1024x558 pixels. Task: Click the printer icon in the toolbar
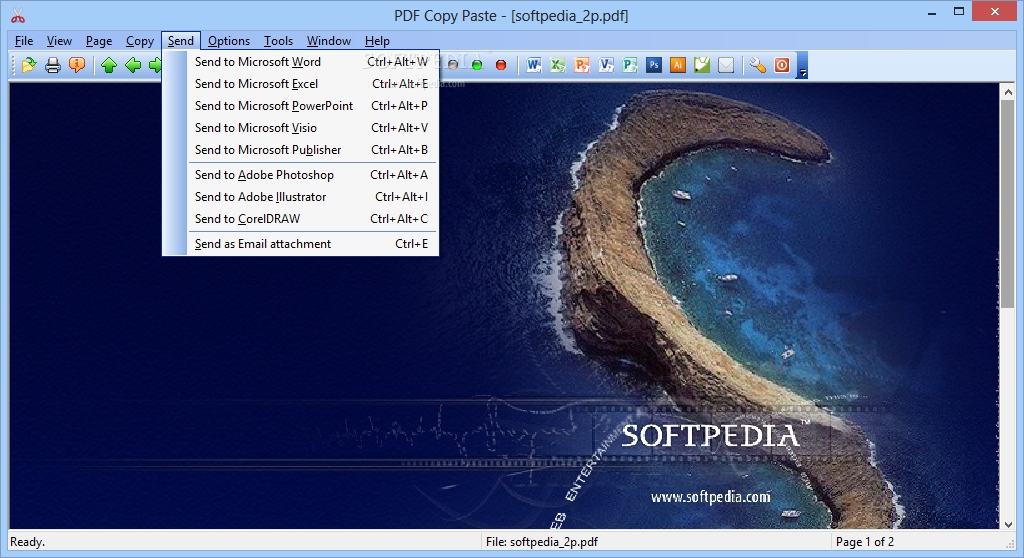[x=53, y=65]
